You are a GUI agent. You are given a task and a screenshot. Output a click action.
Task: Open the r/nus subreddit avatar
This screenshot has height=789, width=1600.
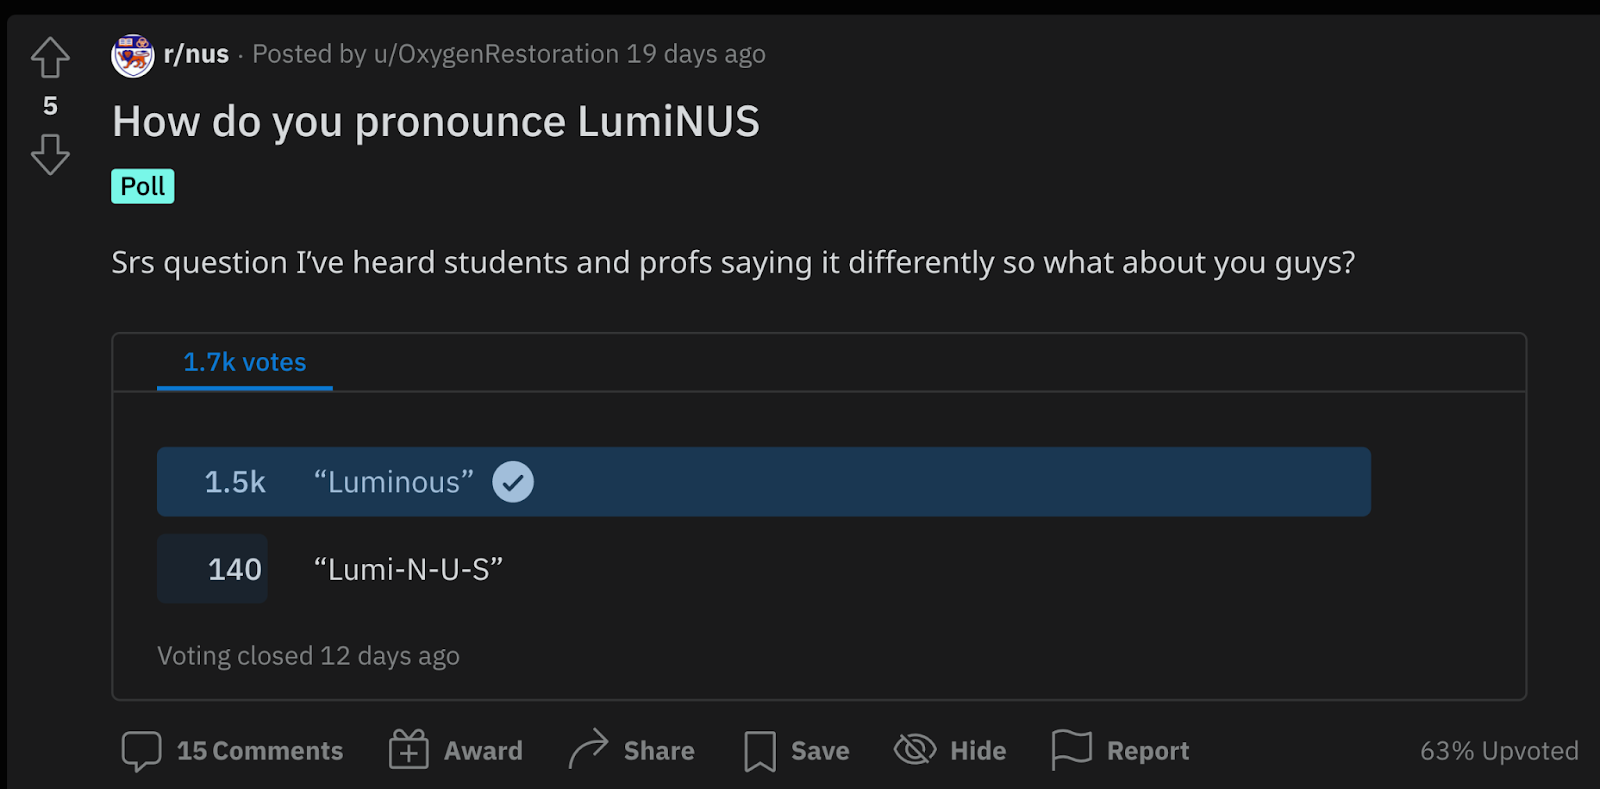[x=133, y=55]
